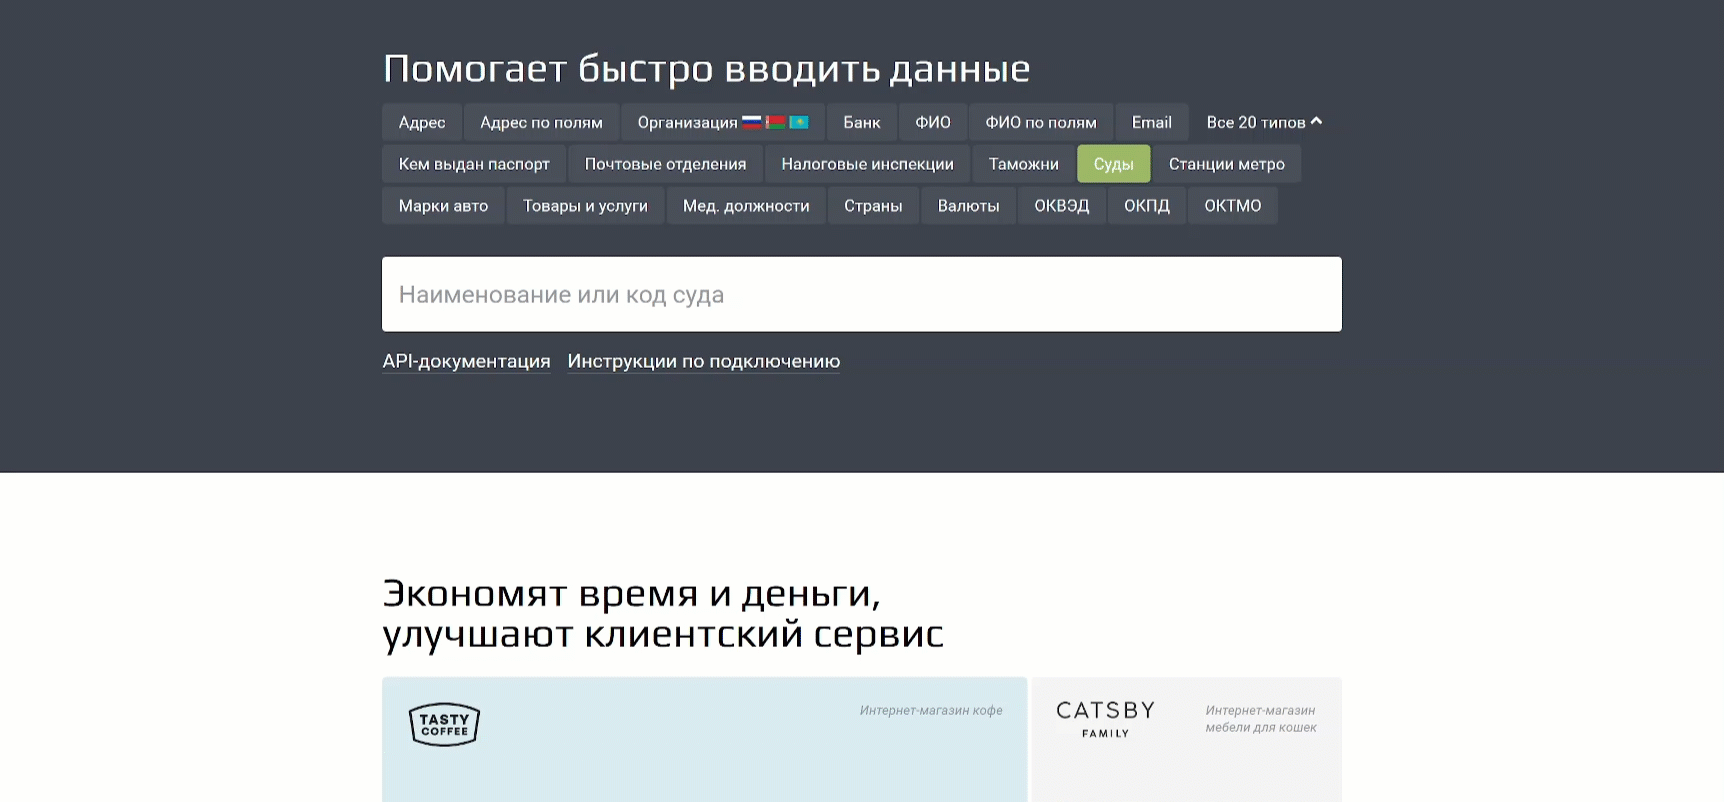1724x802 pixels.
Task: Select the 'Банк' data type
Action: click(861, 122)
